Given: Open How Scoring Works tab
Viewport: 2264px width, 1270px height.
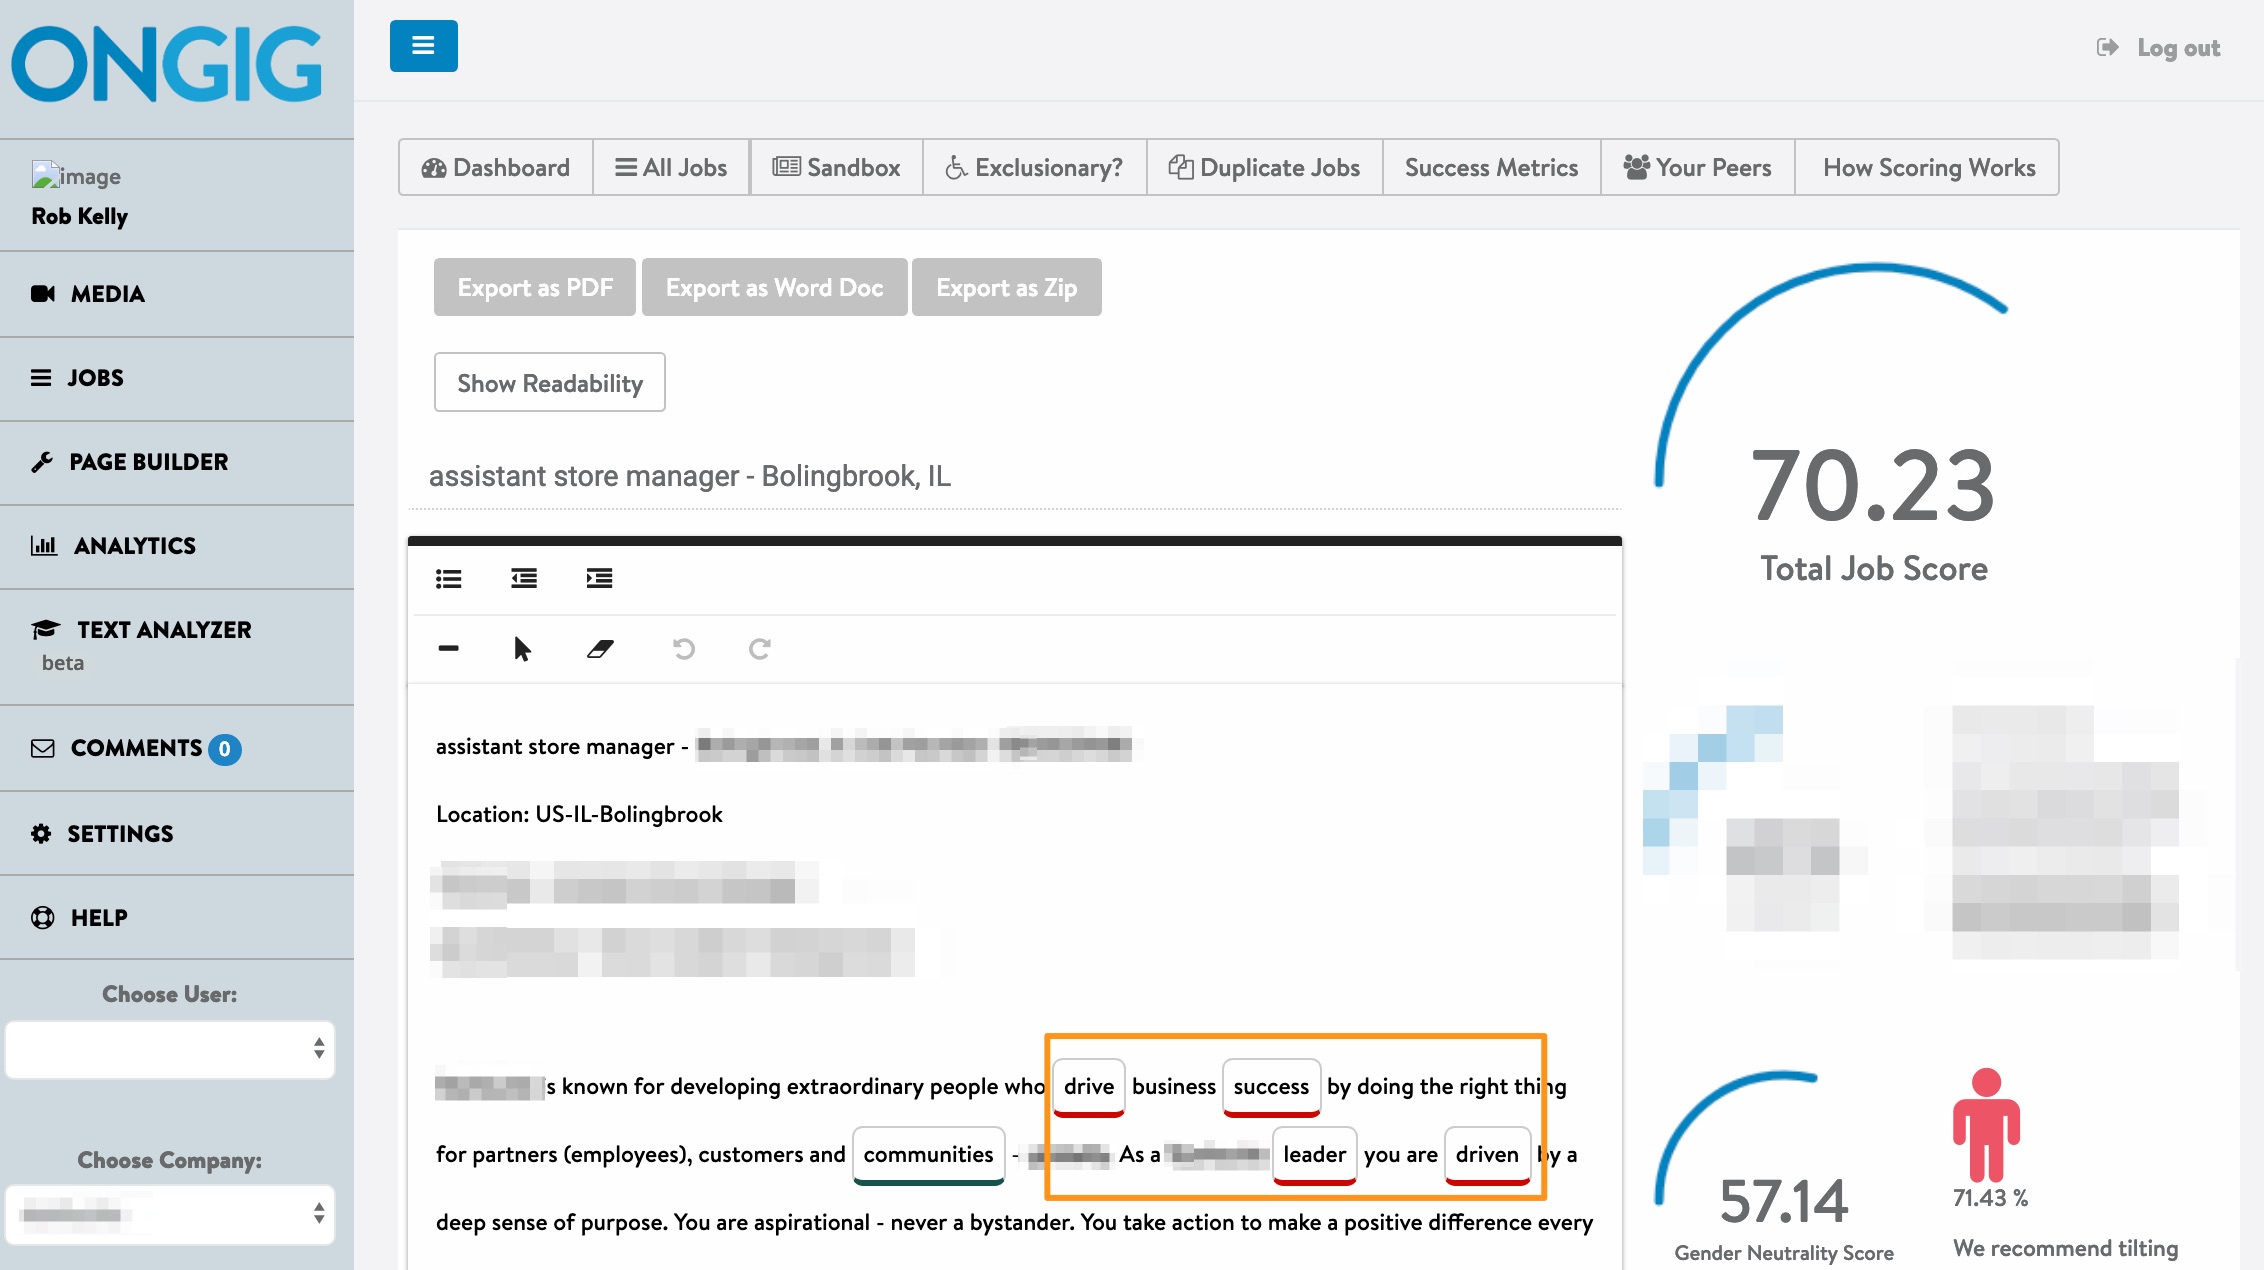Looking at the screenshot, I should click(1928, 167).
